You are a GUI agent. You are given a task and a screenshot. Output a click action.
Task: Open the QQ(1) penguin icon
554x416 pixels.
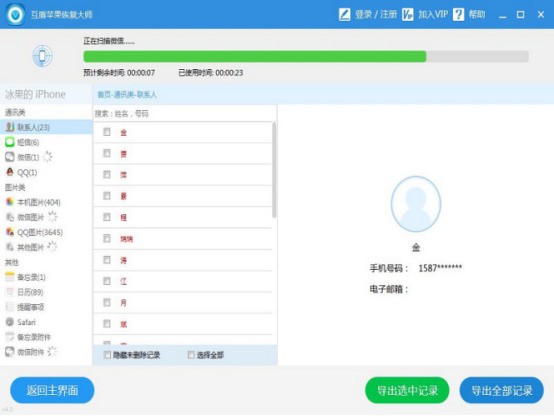(x=10, y=172)
